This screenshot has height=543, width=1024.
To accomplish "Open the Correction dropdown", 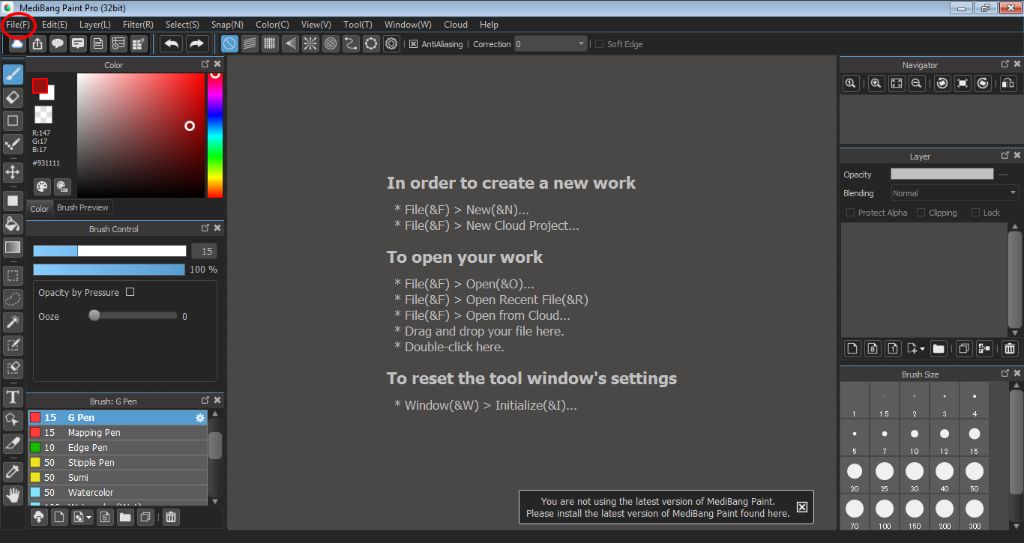I will pos(551,44).
